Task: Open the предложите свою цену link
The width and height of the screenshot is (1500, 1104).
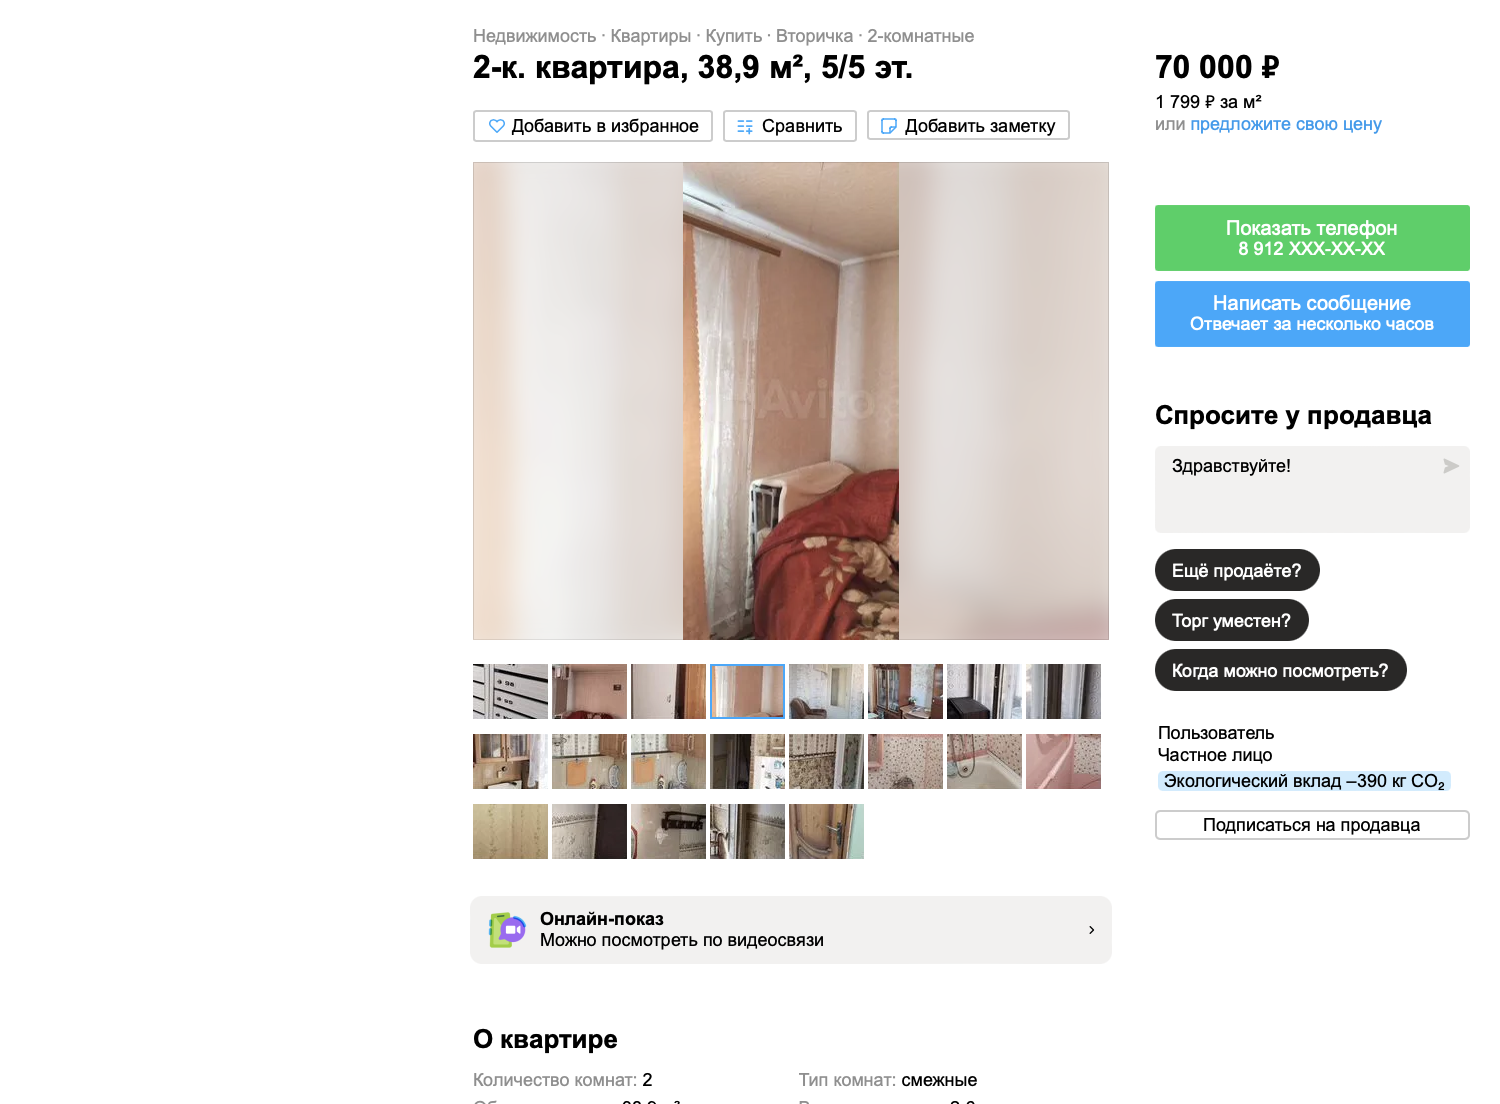Action: click(1285, 124)
